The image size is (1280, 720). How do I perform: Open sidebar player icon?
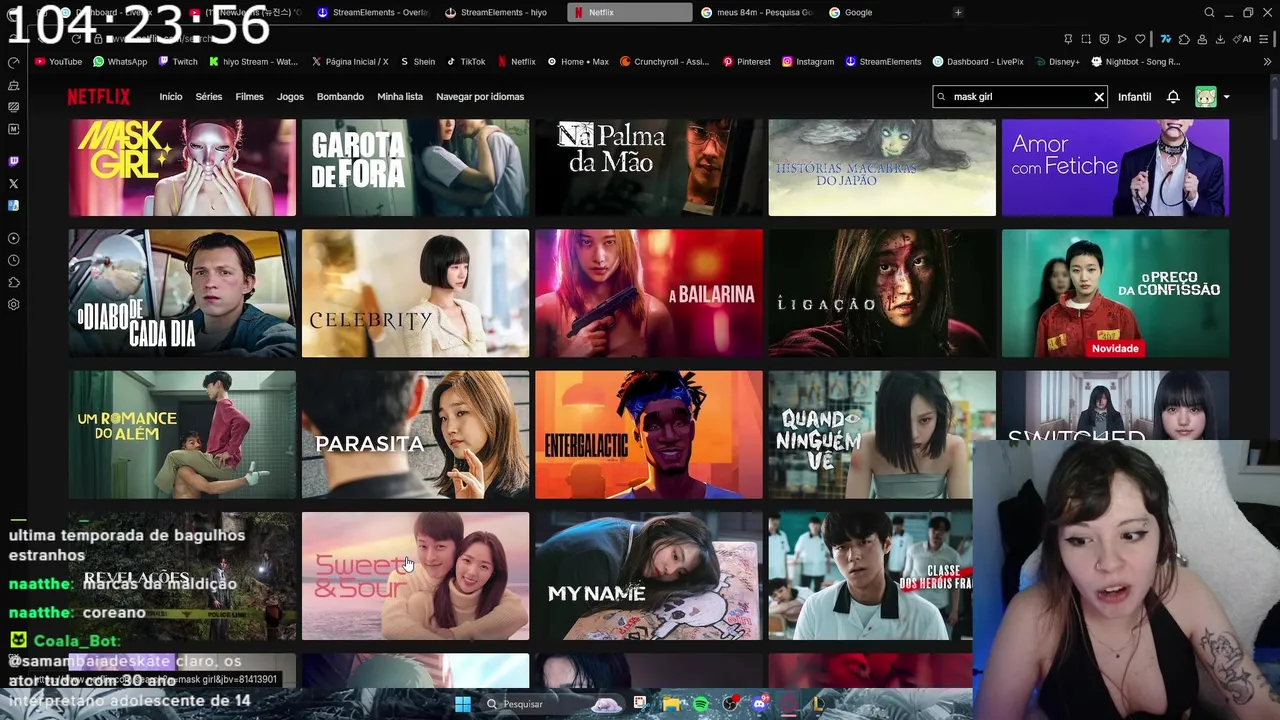pos(13,238)
